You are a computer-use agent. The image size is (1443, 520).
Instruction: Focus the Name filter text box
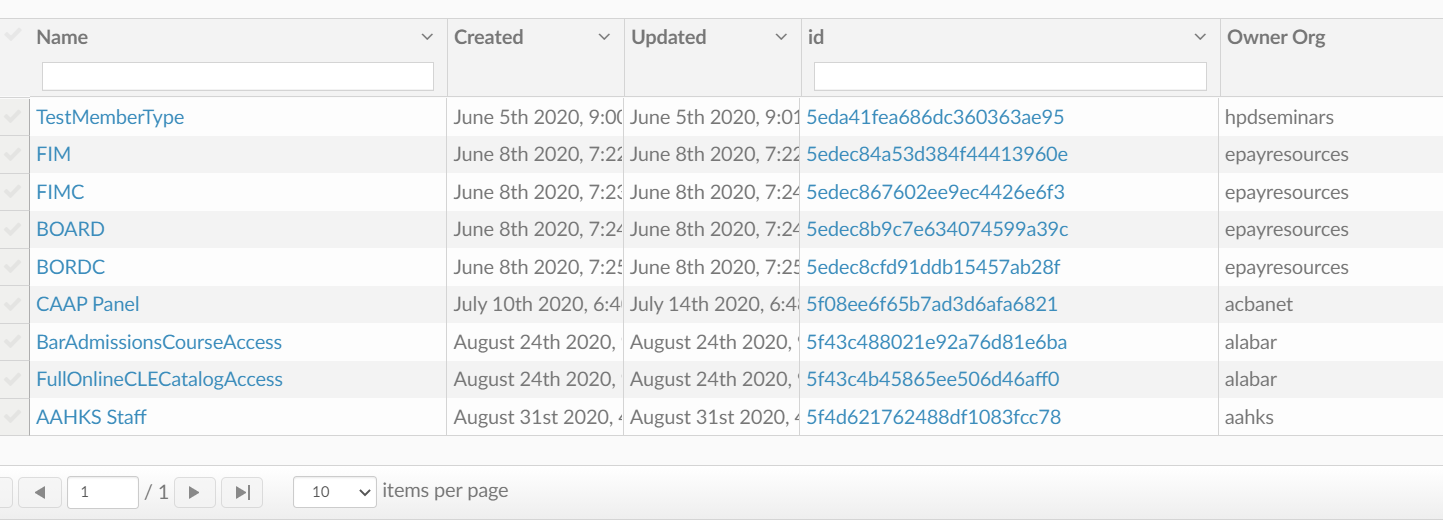[238, 76]
